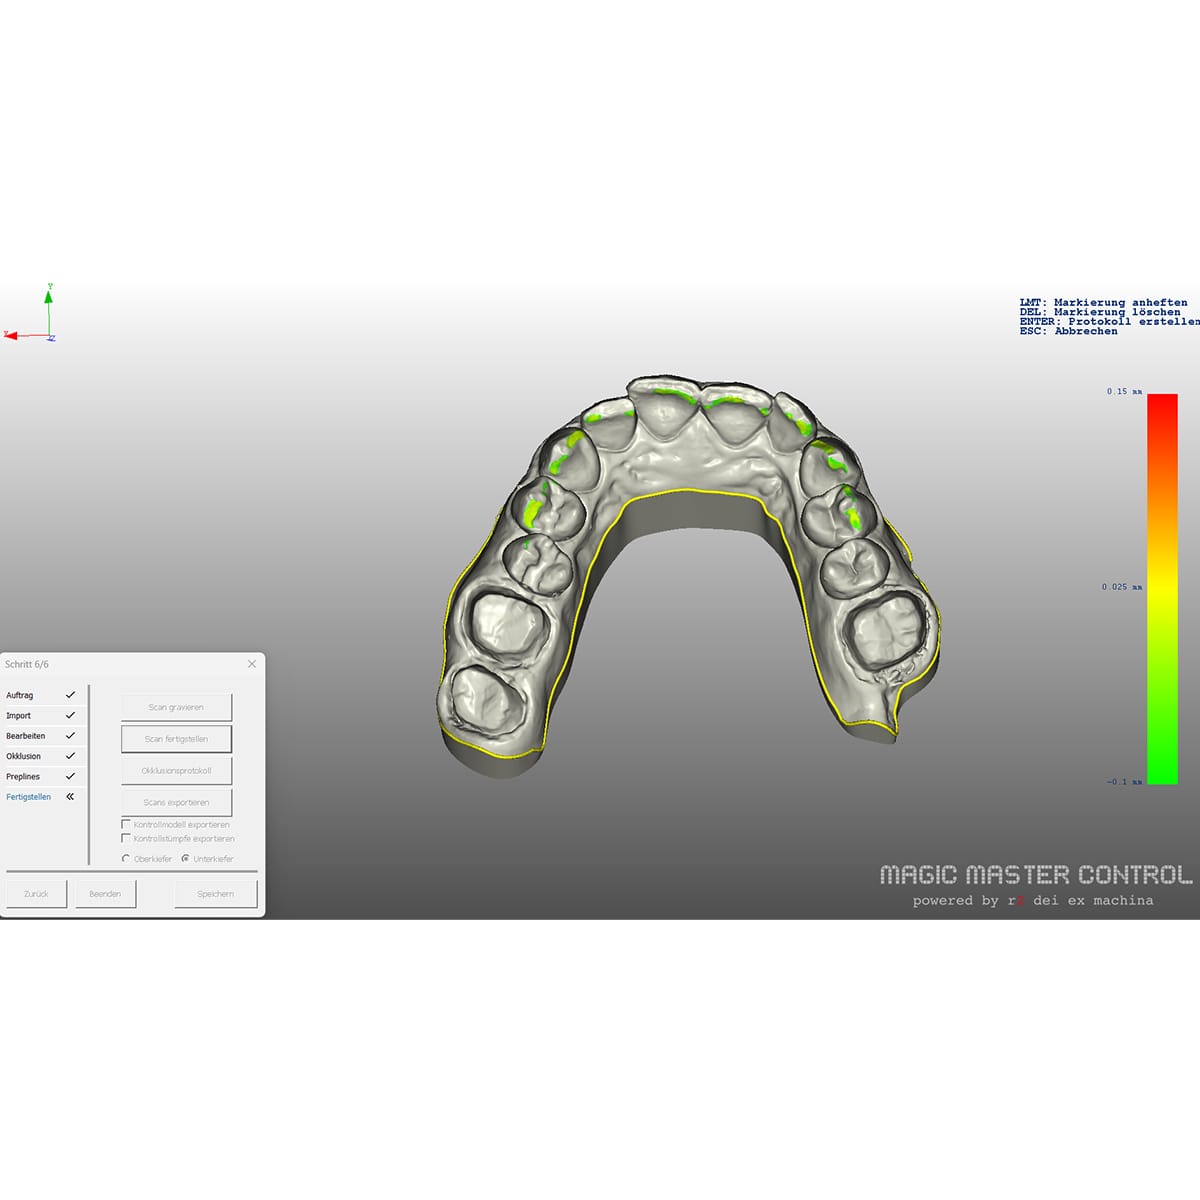The image size is (1200, 1200).
Task: Click the 'ENTER: Protokoll erstellen' hint text
Action: pos(1110,322)
